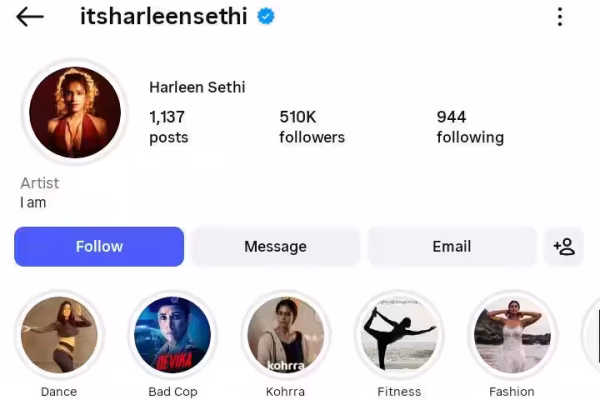Open the Fashion story highlight
Screen dimensions: 600x400
click(x=512, y=335)
